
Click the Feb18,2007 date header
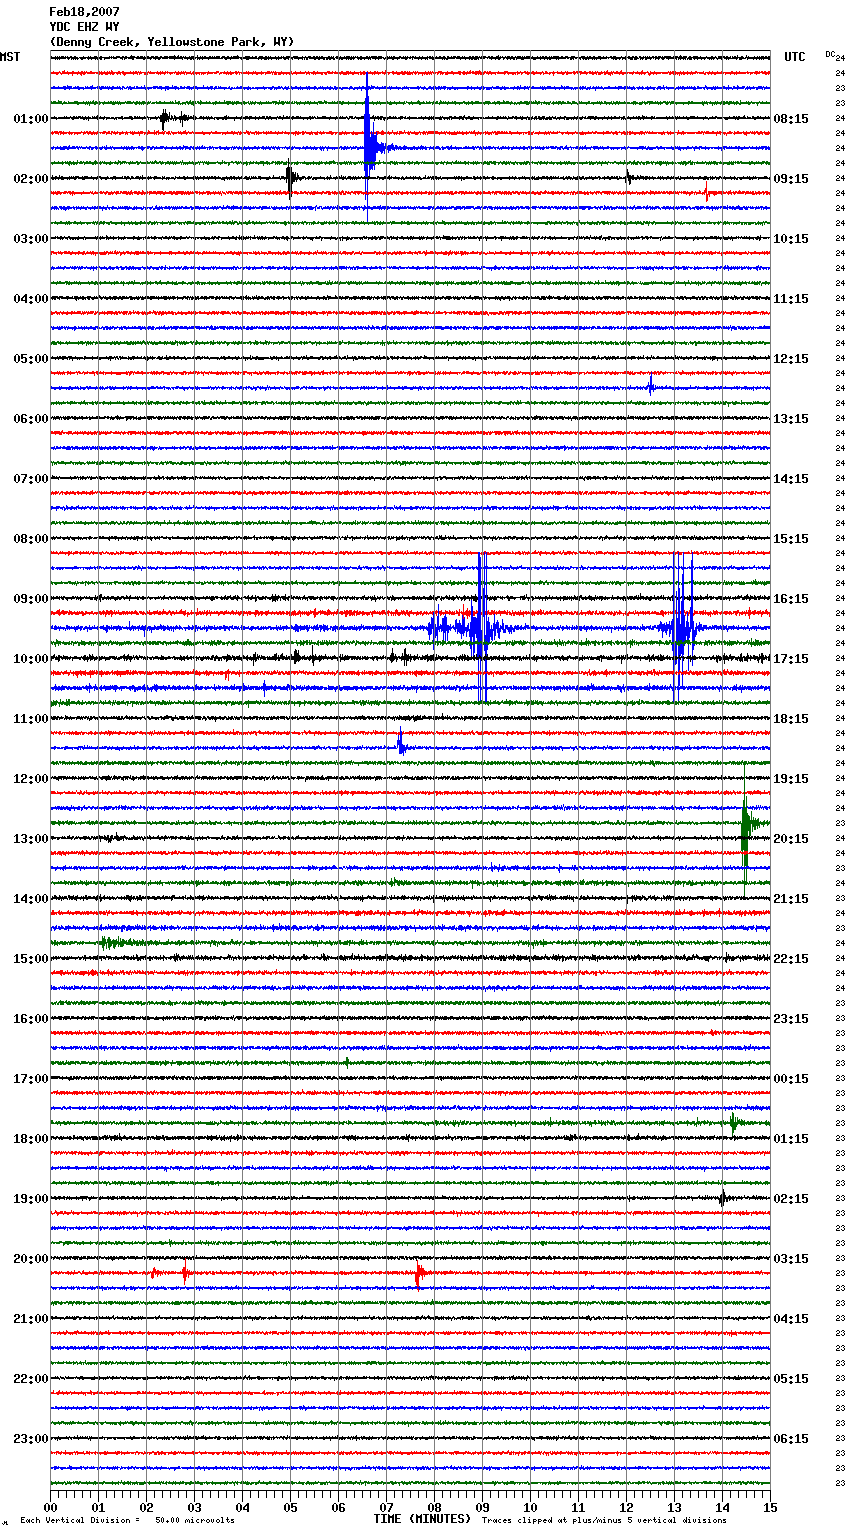click(x=84, y=12)
